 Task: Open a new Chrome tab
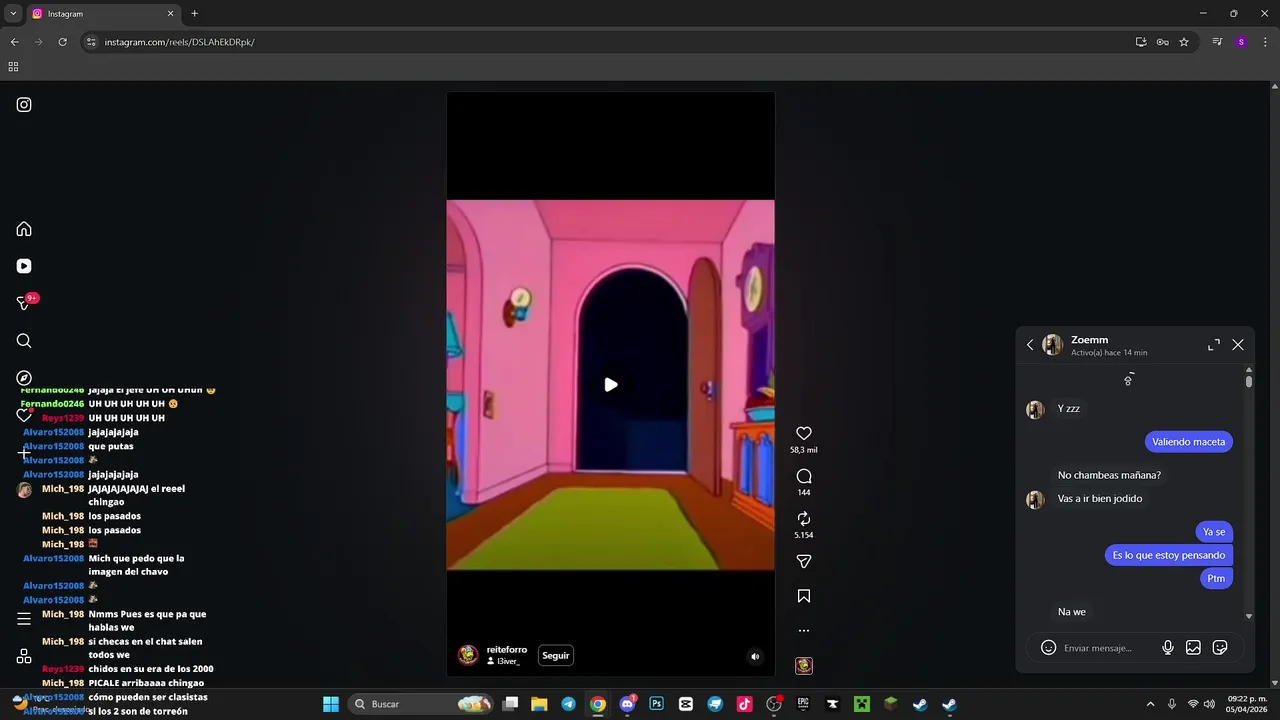194,14
